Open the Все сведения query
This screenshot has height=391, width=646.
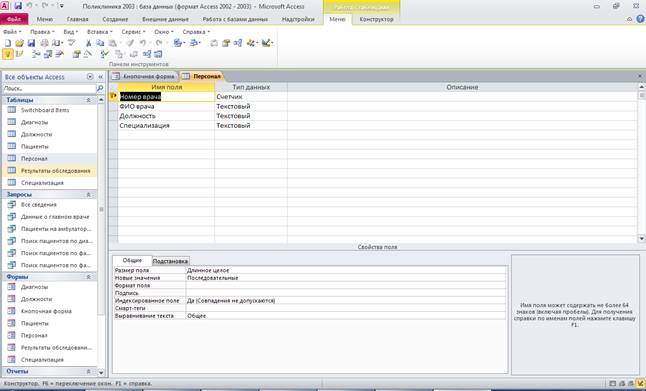39,205
